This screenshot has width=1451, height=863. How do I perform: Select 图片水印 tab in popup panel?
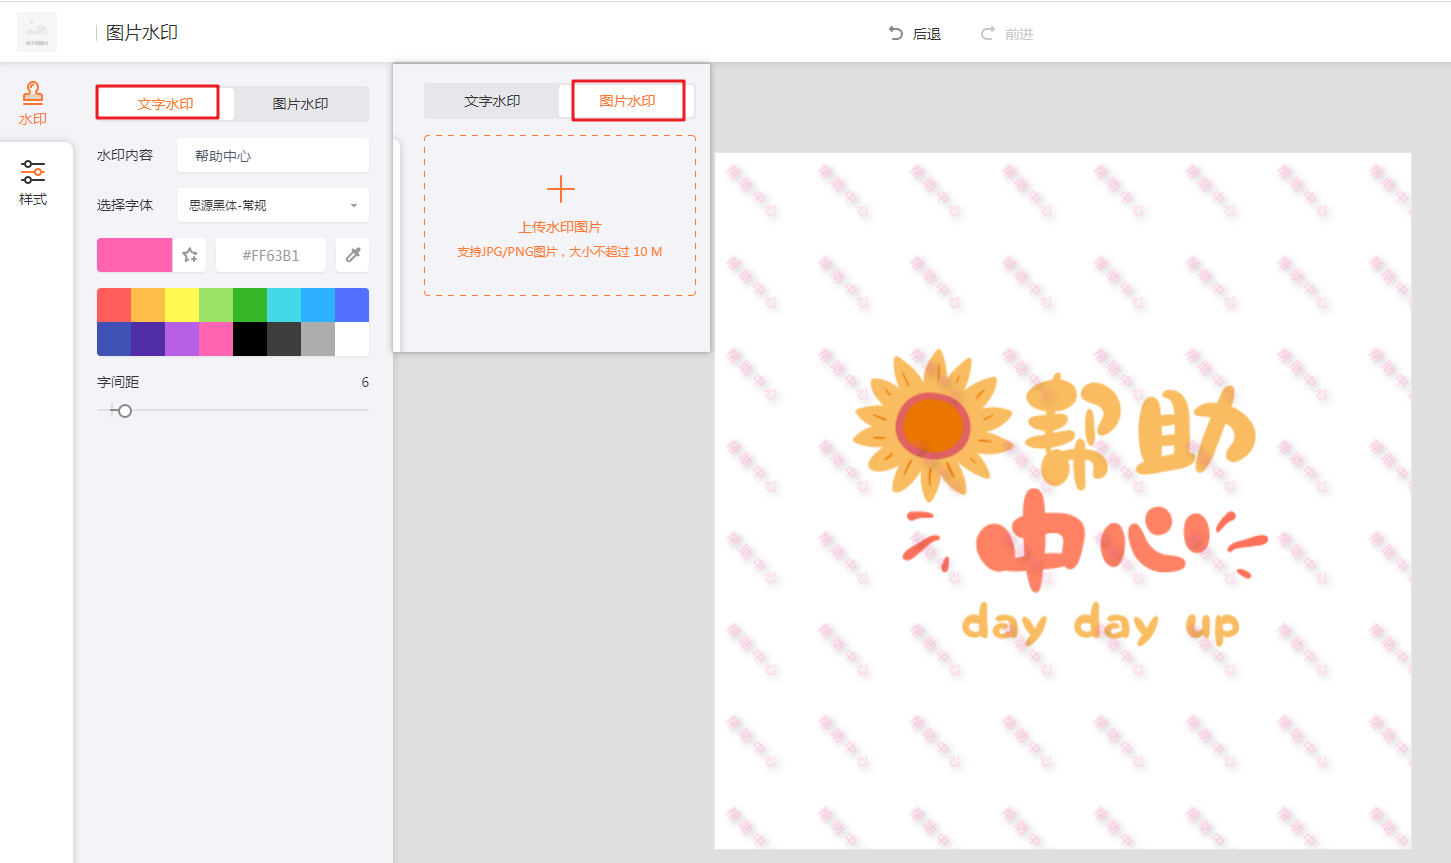(627, 101)
